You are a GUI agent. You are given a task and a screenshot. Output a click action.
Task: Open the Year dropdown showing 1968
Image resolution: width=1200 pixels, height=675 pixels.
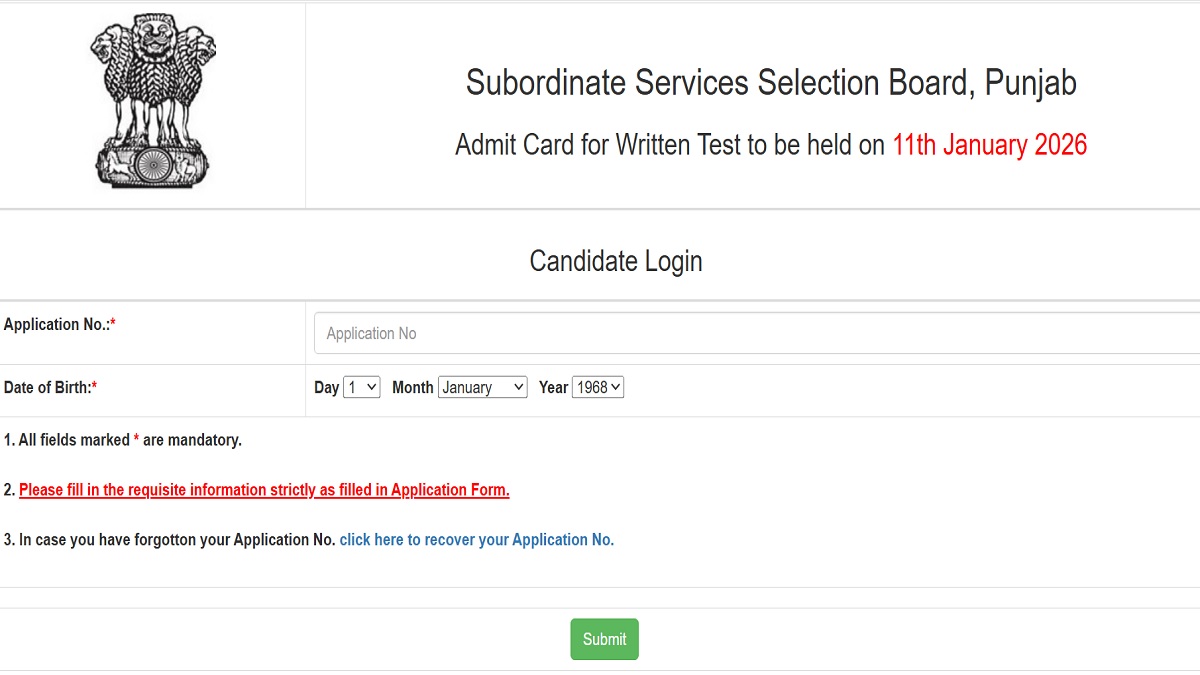(x=597, y=387)
